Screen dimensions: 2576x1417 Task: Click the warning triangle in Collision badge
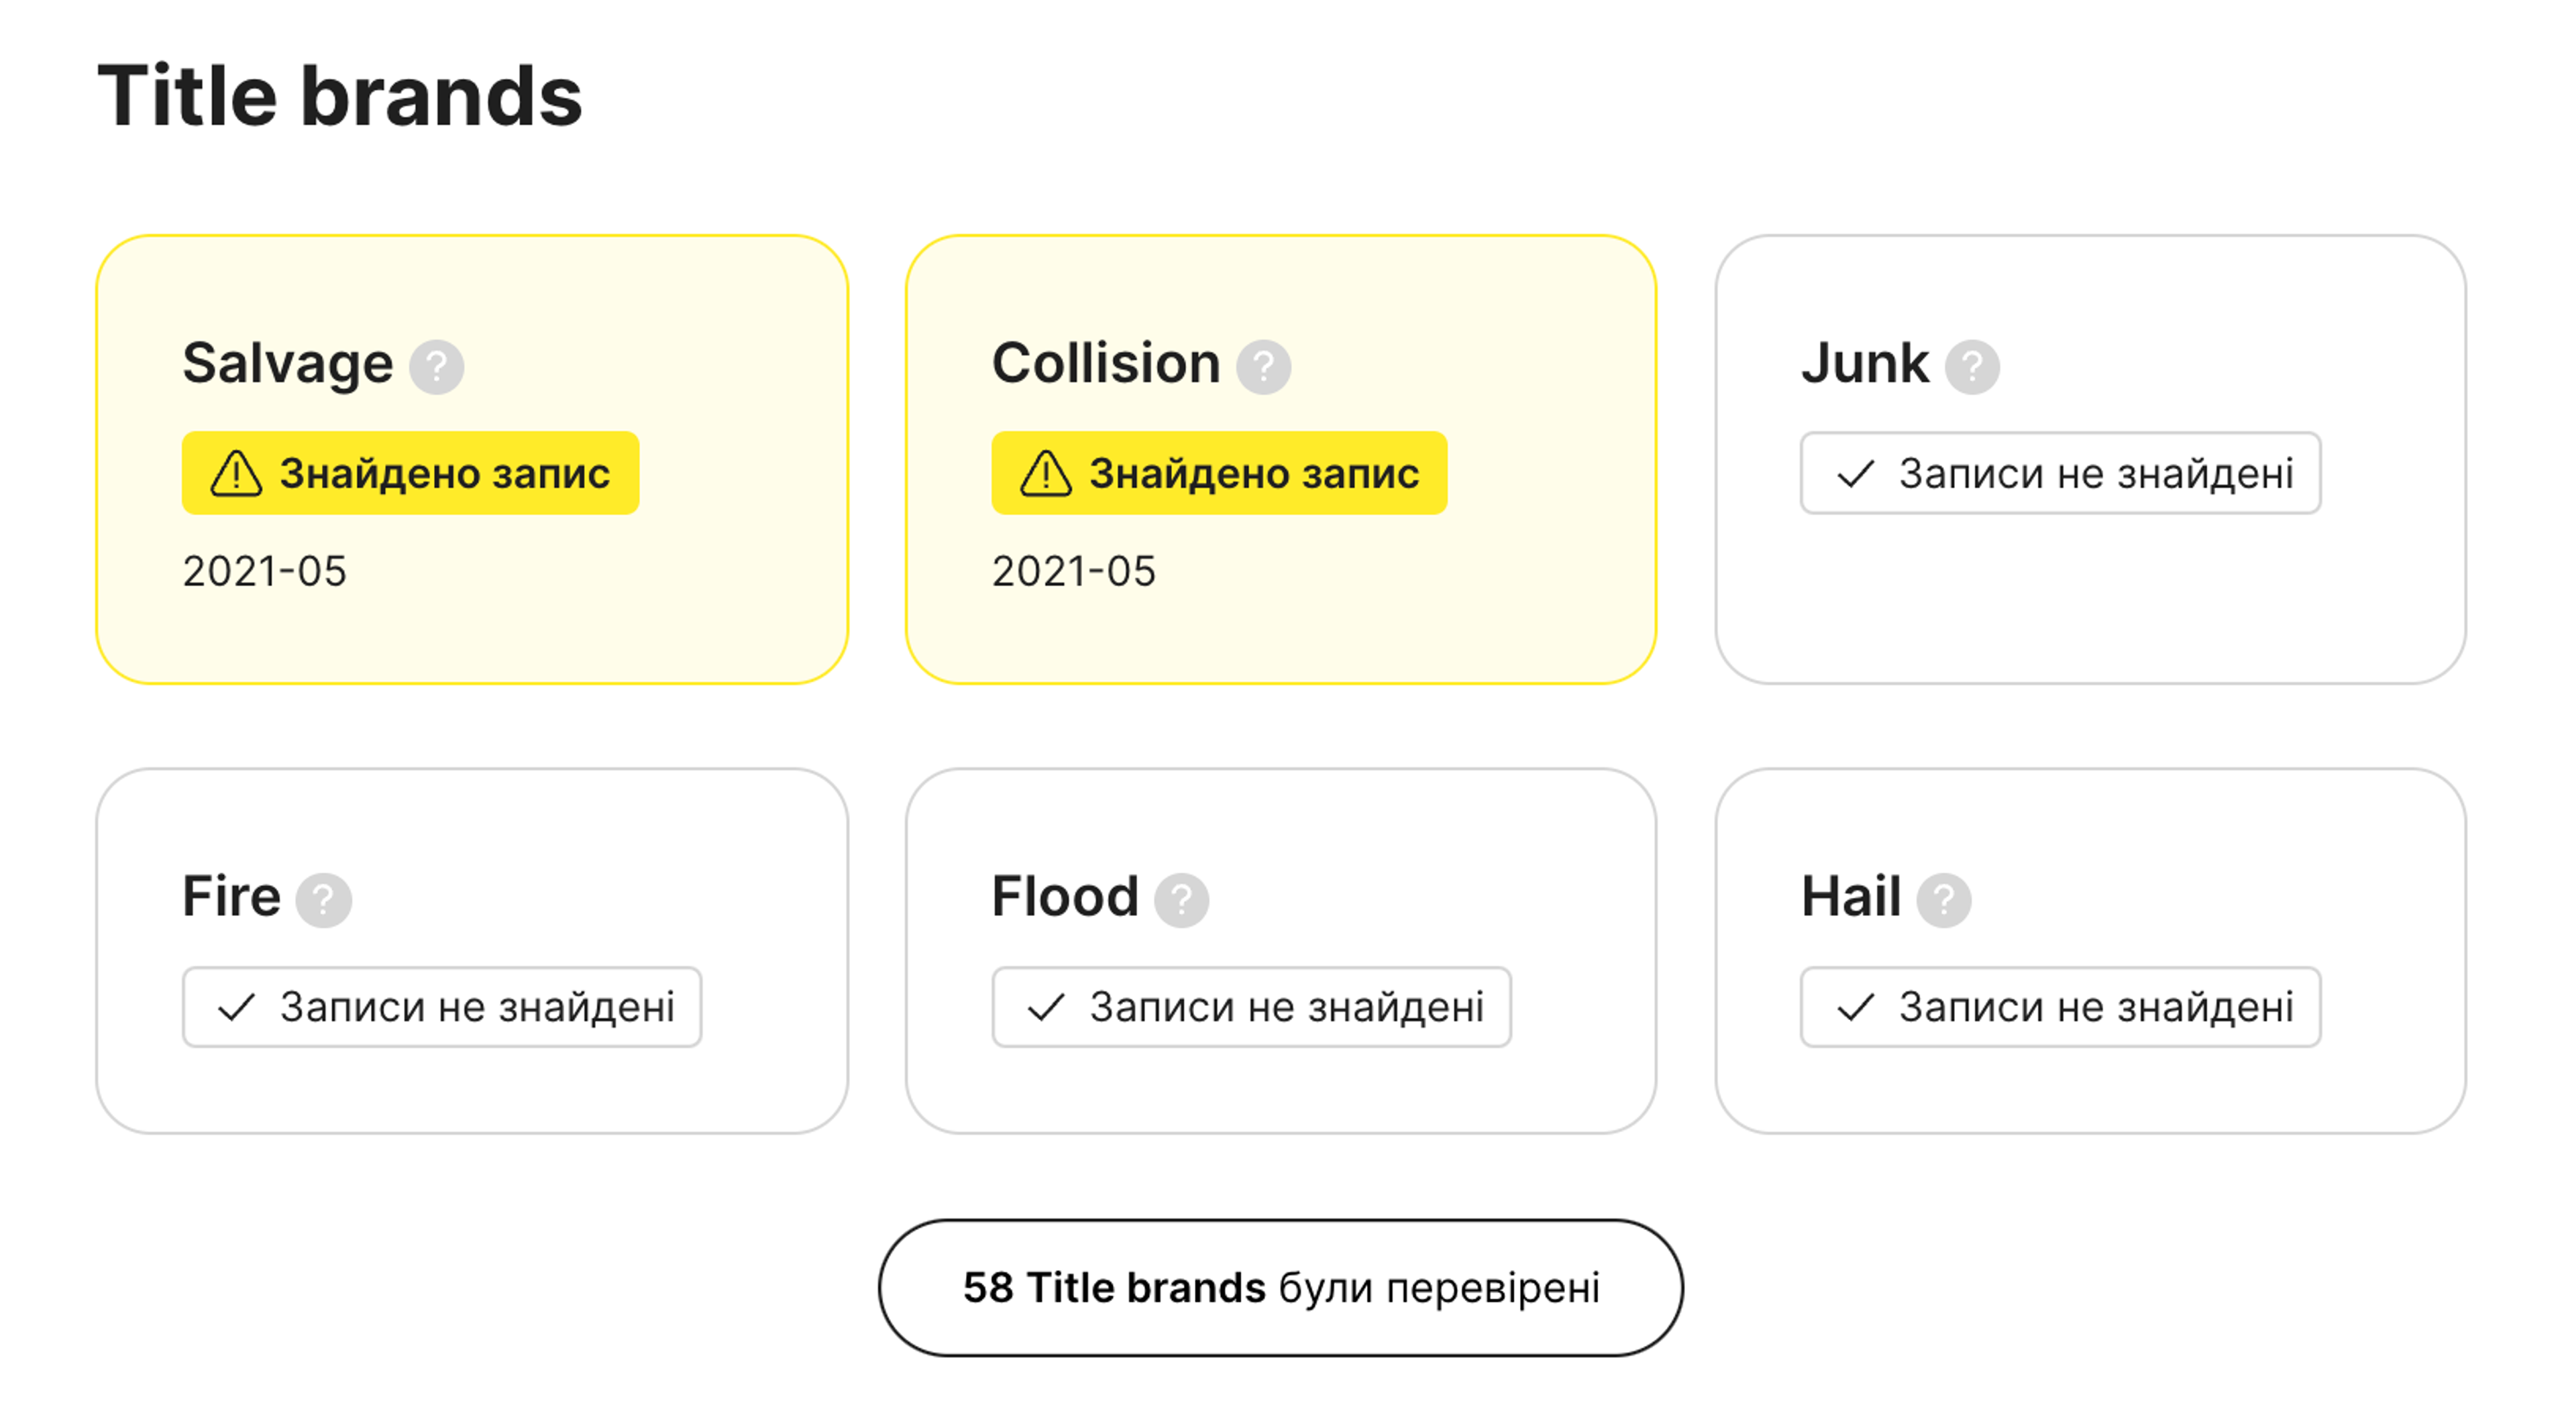[1045, 473]
